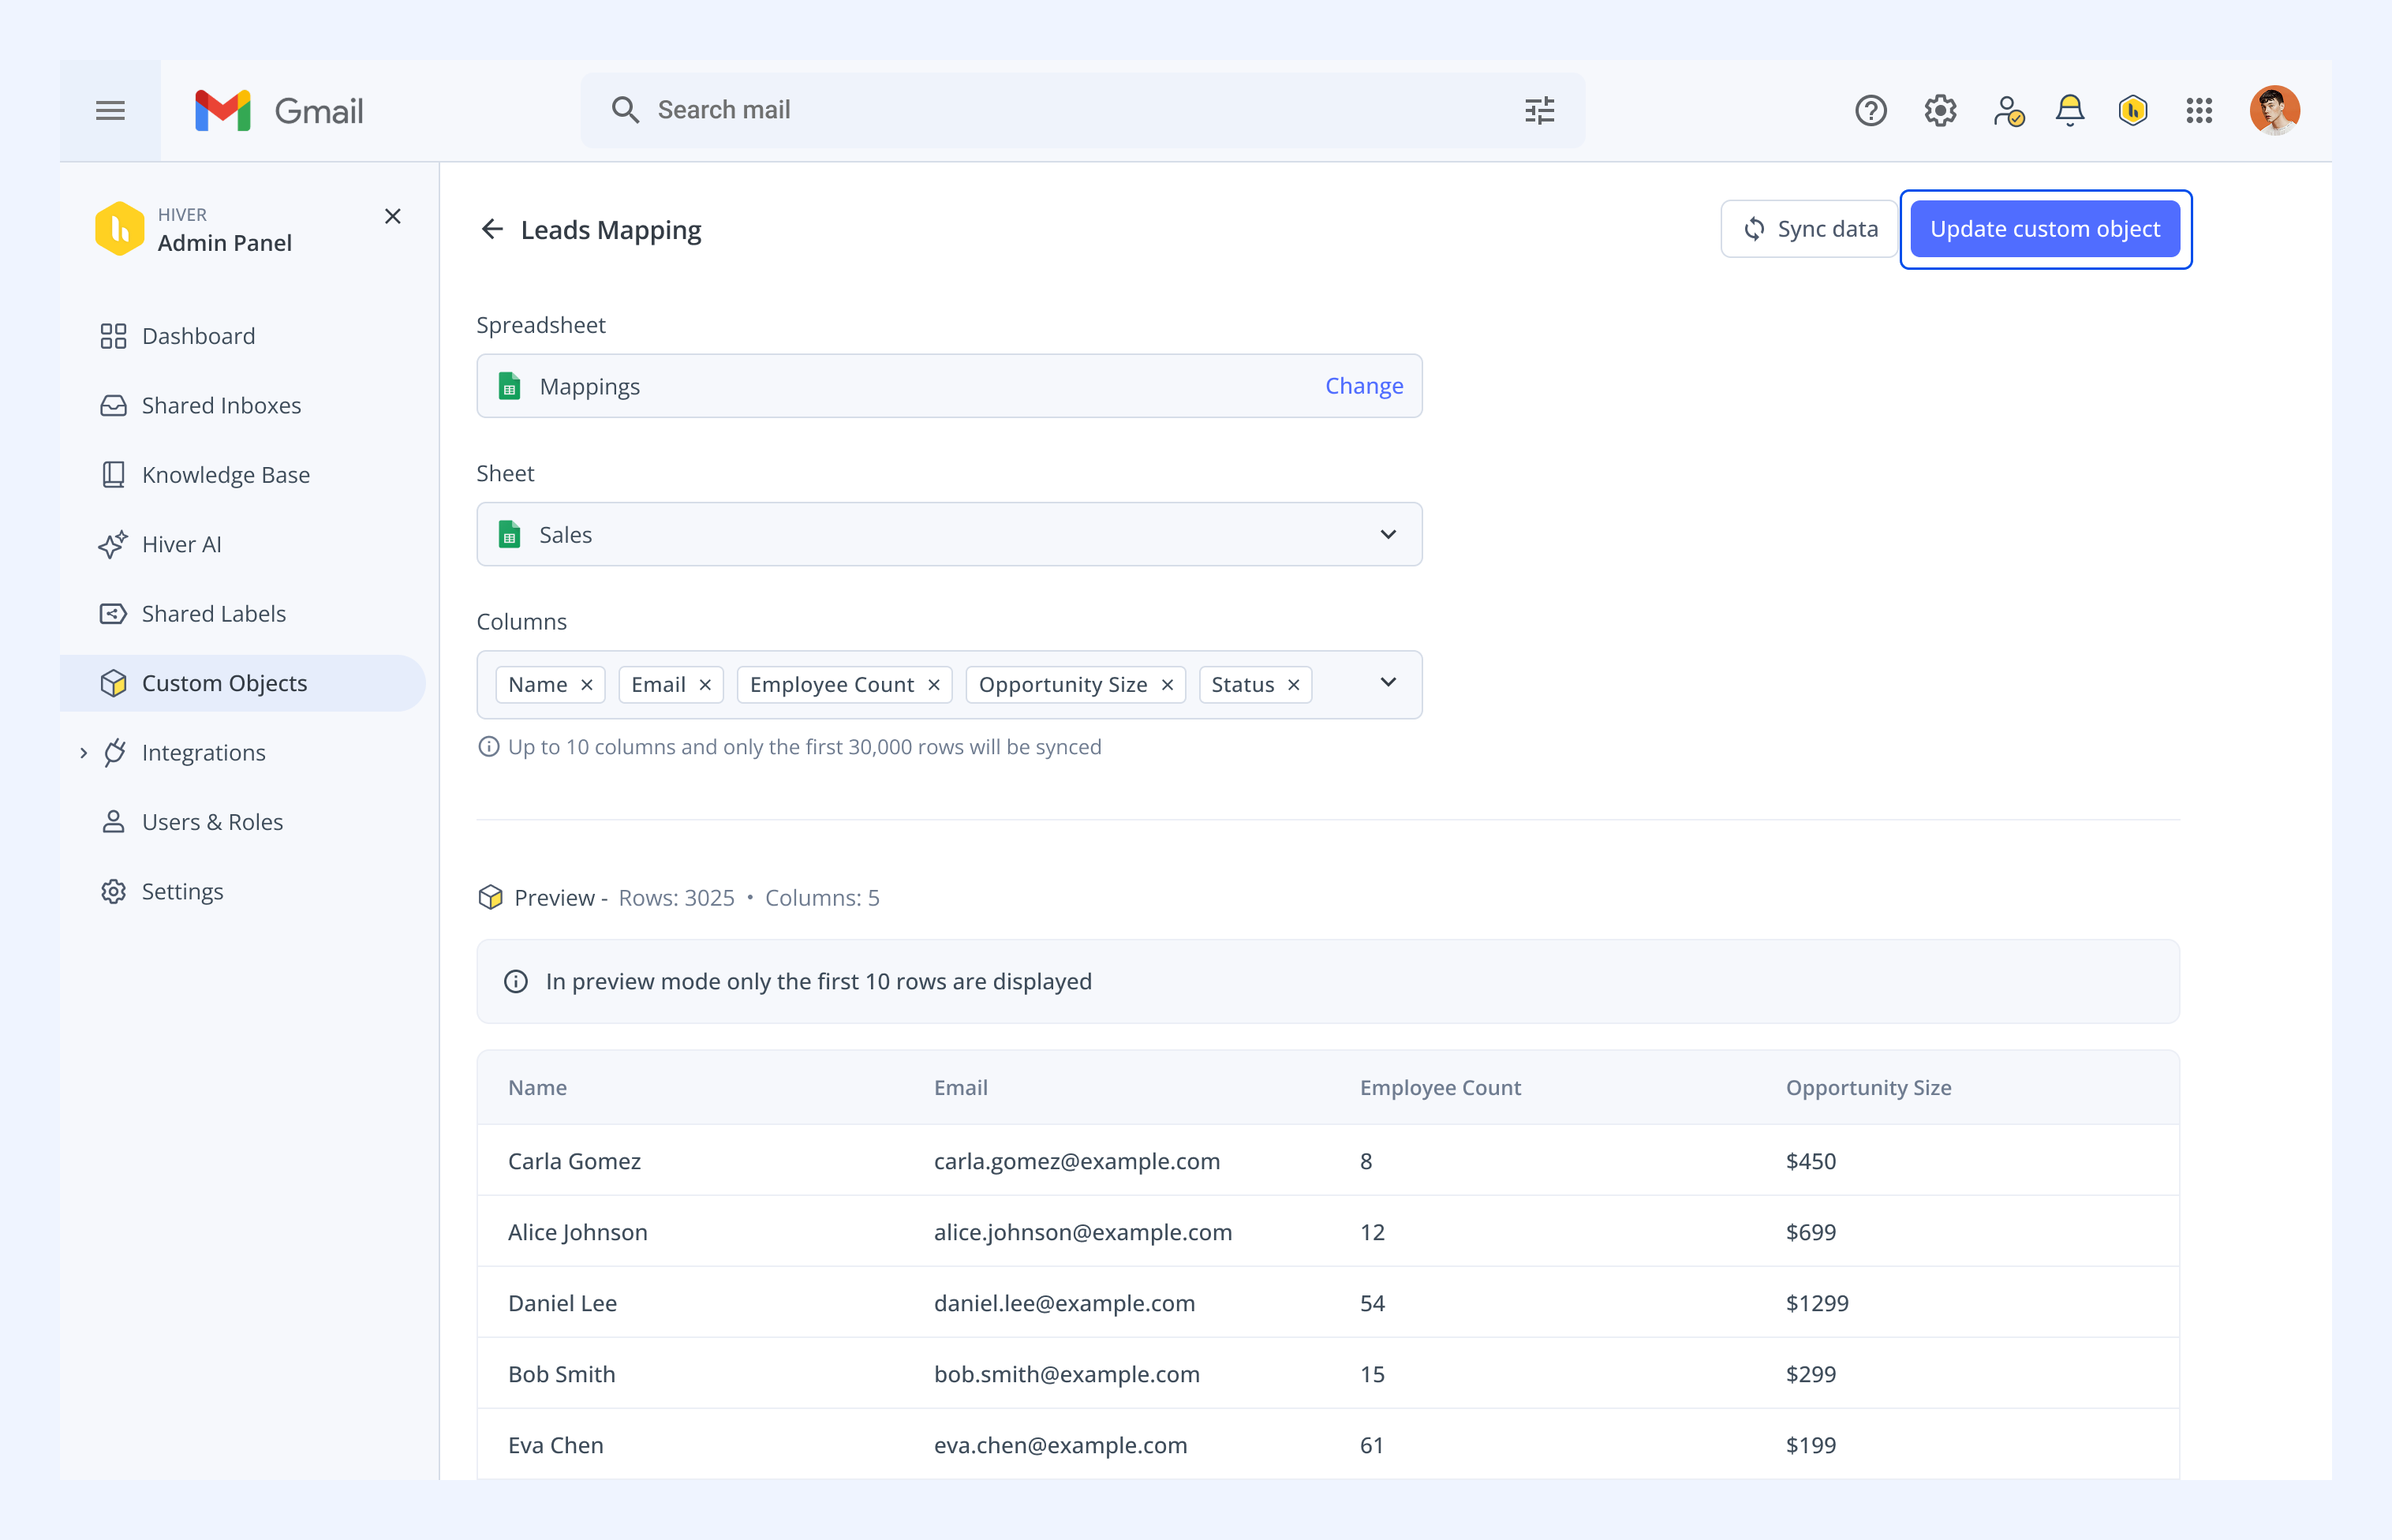Remove the Status column tag

pyautogui.click(x=1293, y=685)
